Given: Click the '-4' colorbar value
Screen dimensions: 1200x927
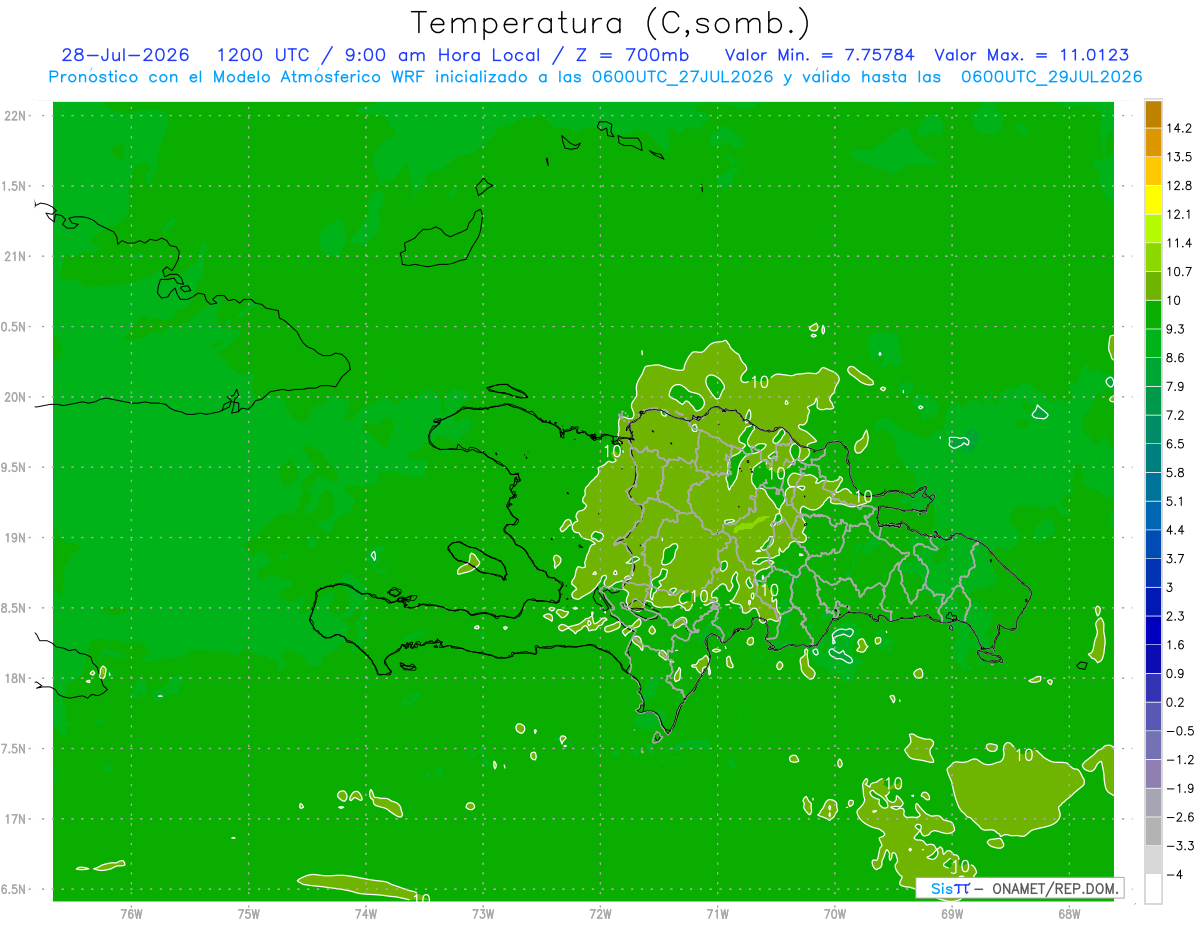Looking at the screenshot, I should point(1174,875).
